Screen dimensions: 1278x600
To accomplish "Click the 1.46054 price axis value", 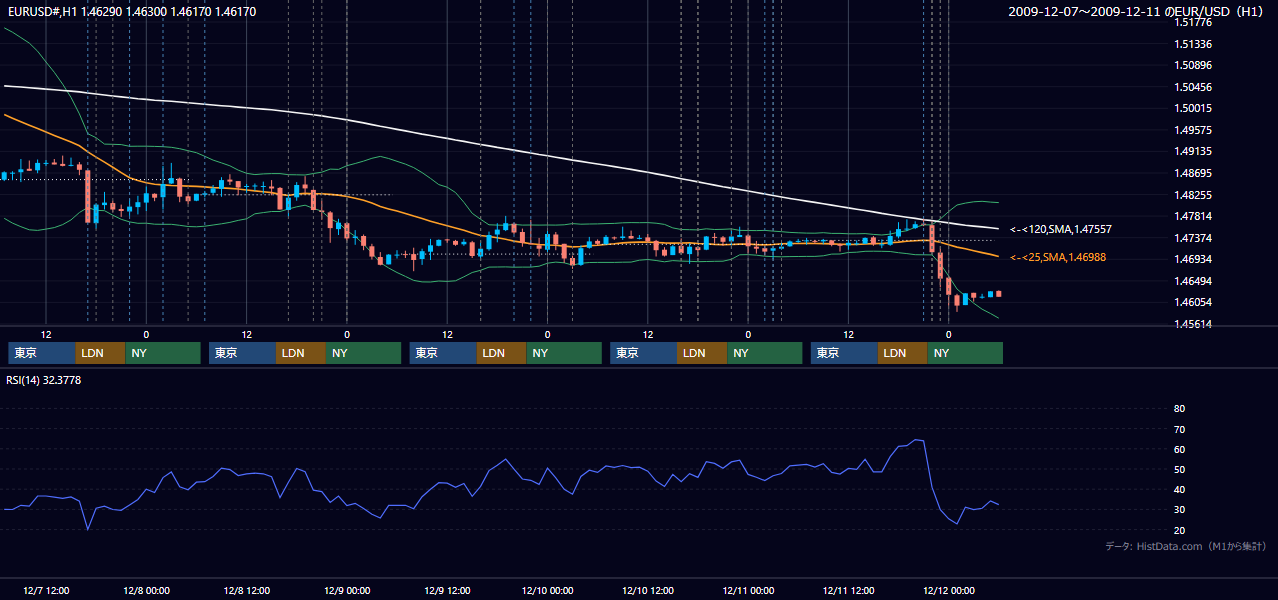I will [x=1193, y=302].
